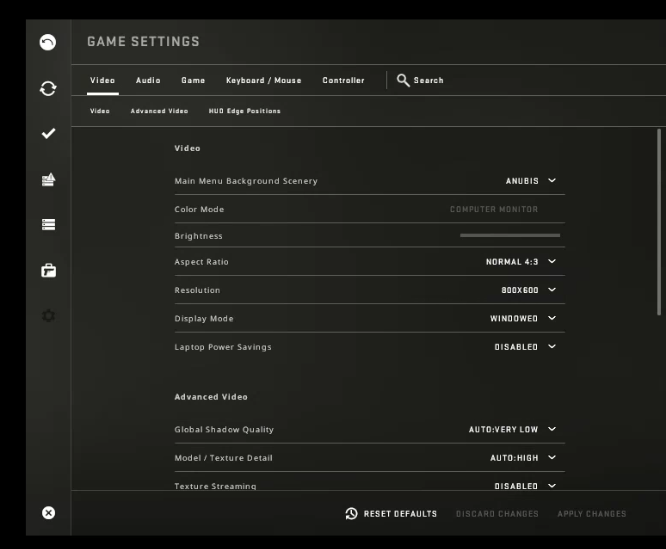Expand the Resolution dropdown chevron

[552, 290]
